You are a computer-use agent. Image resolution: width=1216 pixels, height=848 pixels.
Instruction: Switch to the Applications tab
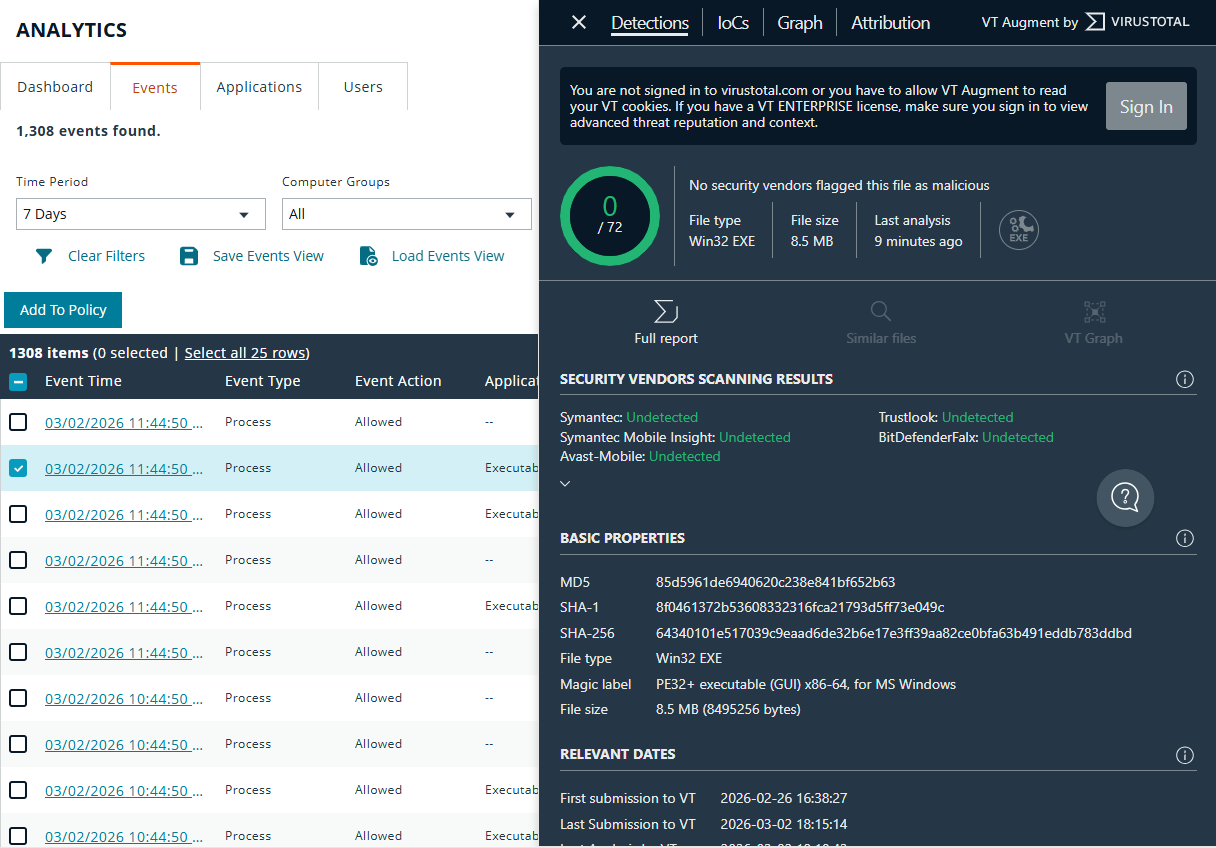(259, 87)
